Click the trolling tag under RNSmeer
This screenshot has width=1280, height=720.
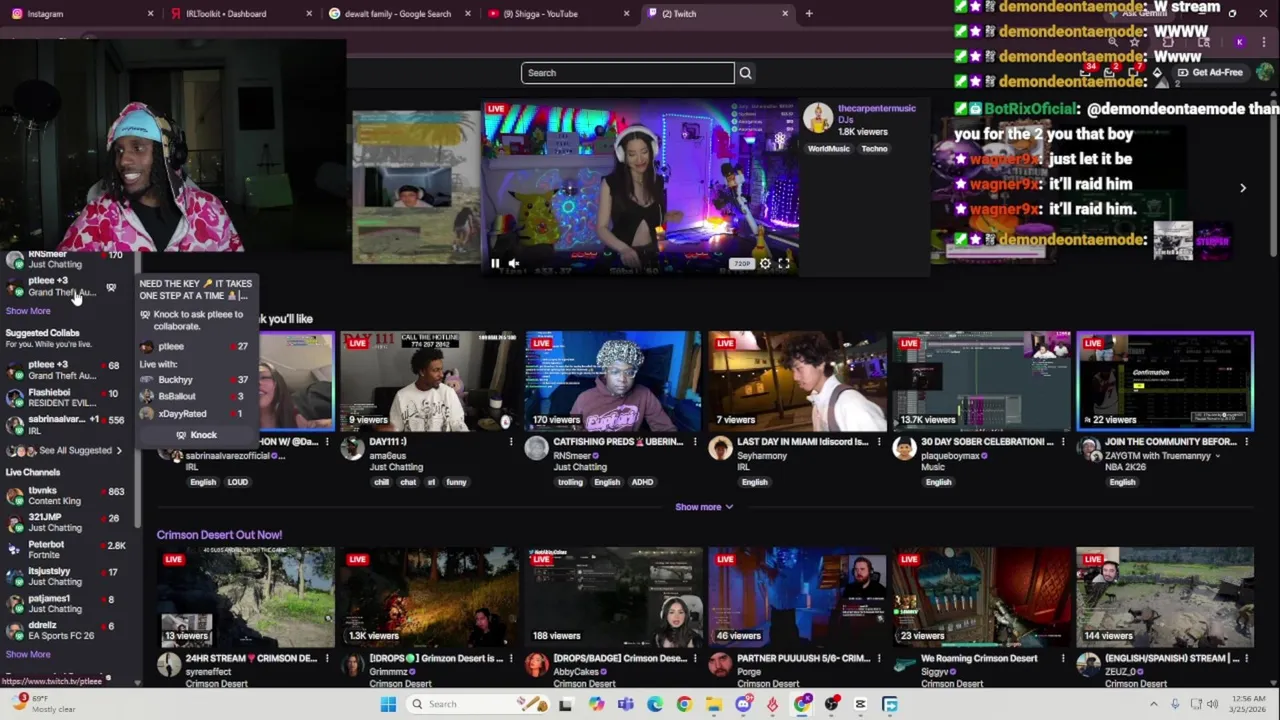click(x=570, y=482)
